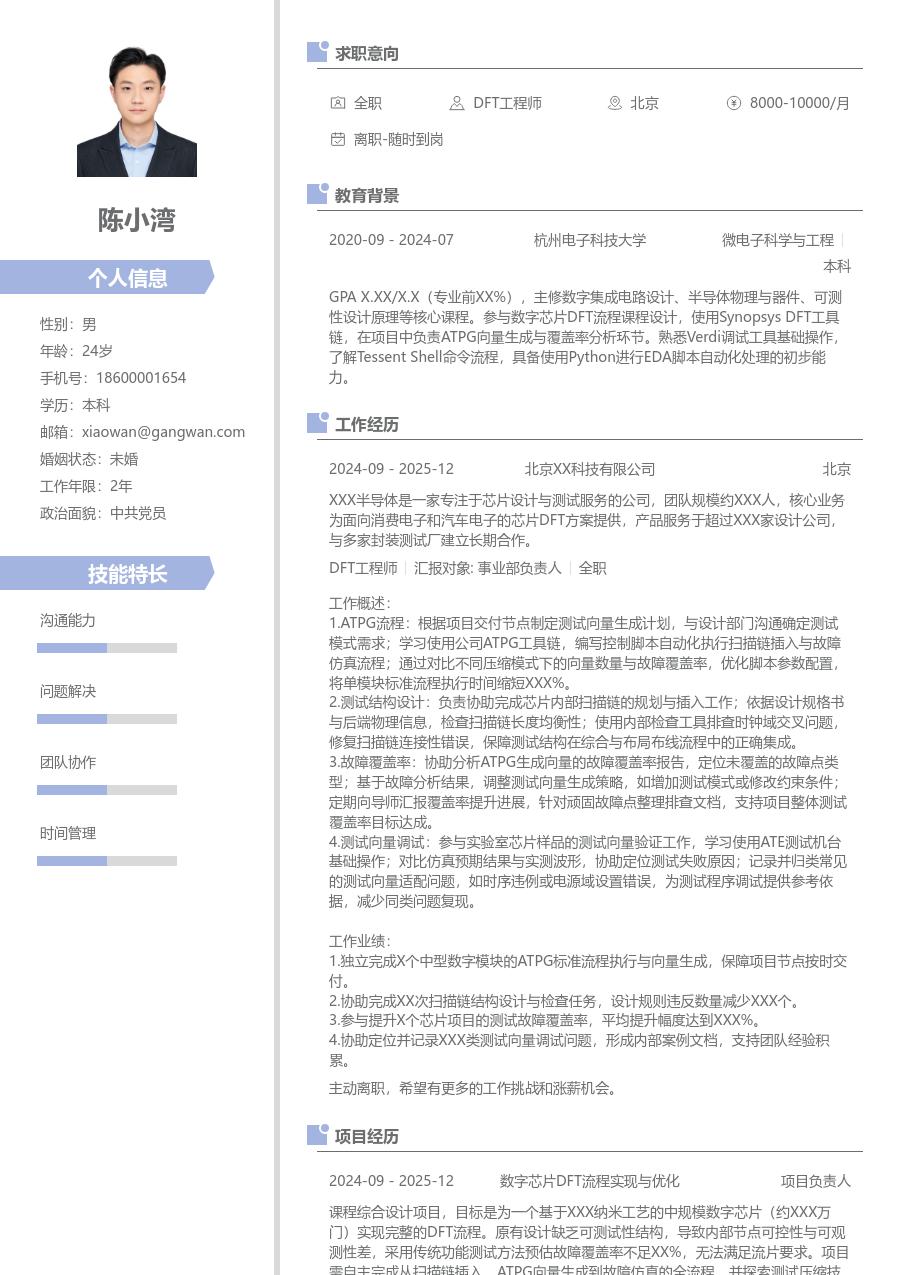Click the briefcase icon beside 全职
This screenshot has height=1275, width=900.
pyautogui.click(x=338, y=102)
